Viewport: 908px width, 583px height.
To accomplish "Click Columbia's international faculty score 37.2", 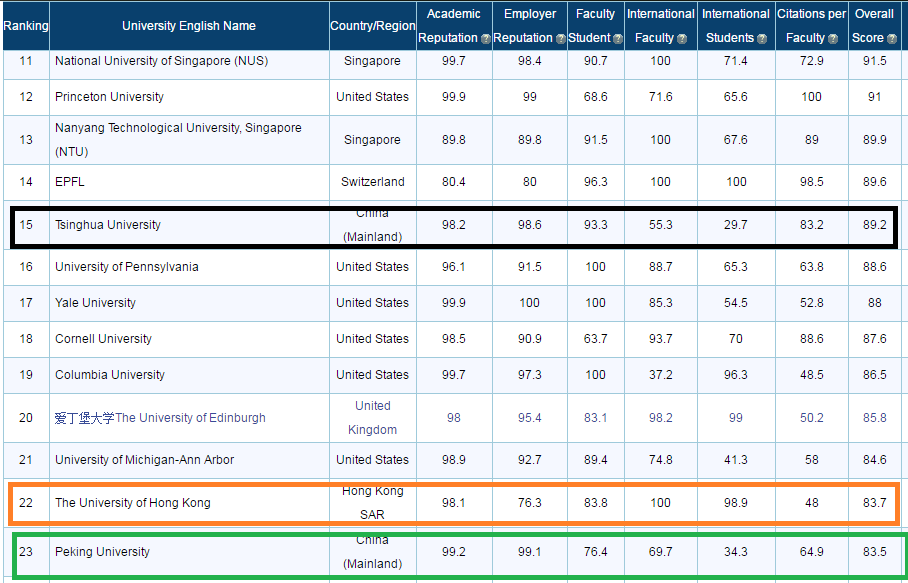I will [x=661, y=375].
